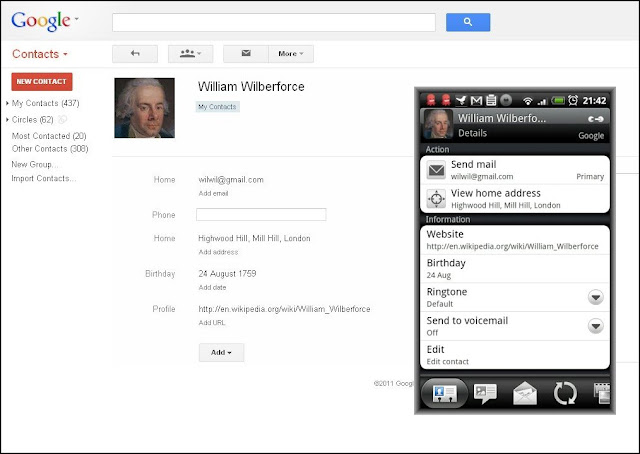Click the blue search magnifier button
This screenshot has width=640, height=454.
[468, 22]
